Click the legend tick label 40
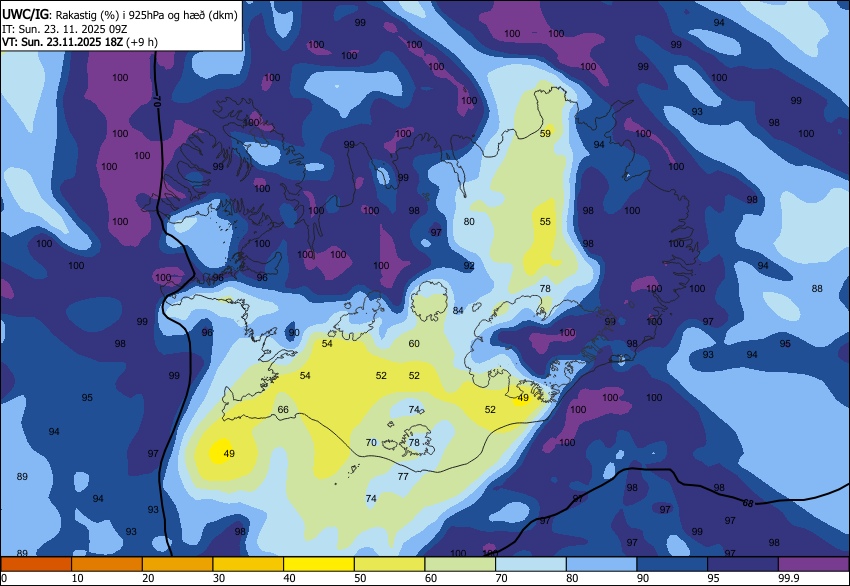Image resolution: width=850 pixels, height=586 pixels. [289, 578]
